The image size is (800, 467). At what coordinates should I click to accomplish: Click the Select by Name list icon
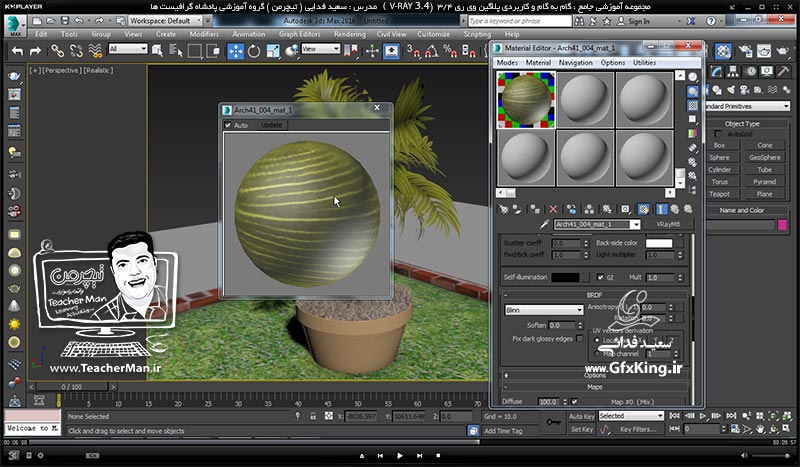pyautogui.click(x=176, y=51)
